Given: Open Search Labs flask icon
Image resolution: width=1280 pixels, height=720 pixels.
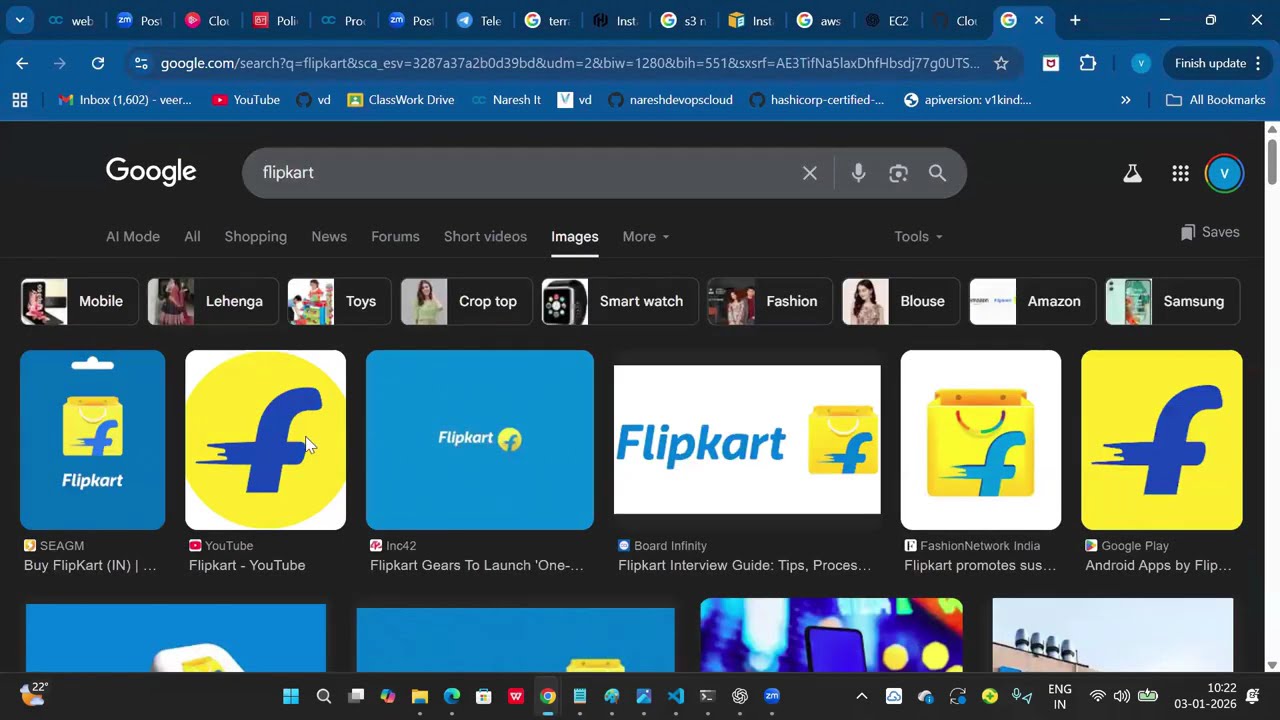Looking at the screenshot, I should [1132, 173].
